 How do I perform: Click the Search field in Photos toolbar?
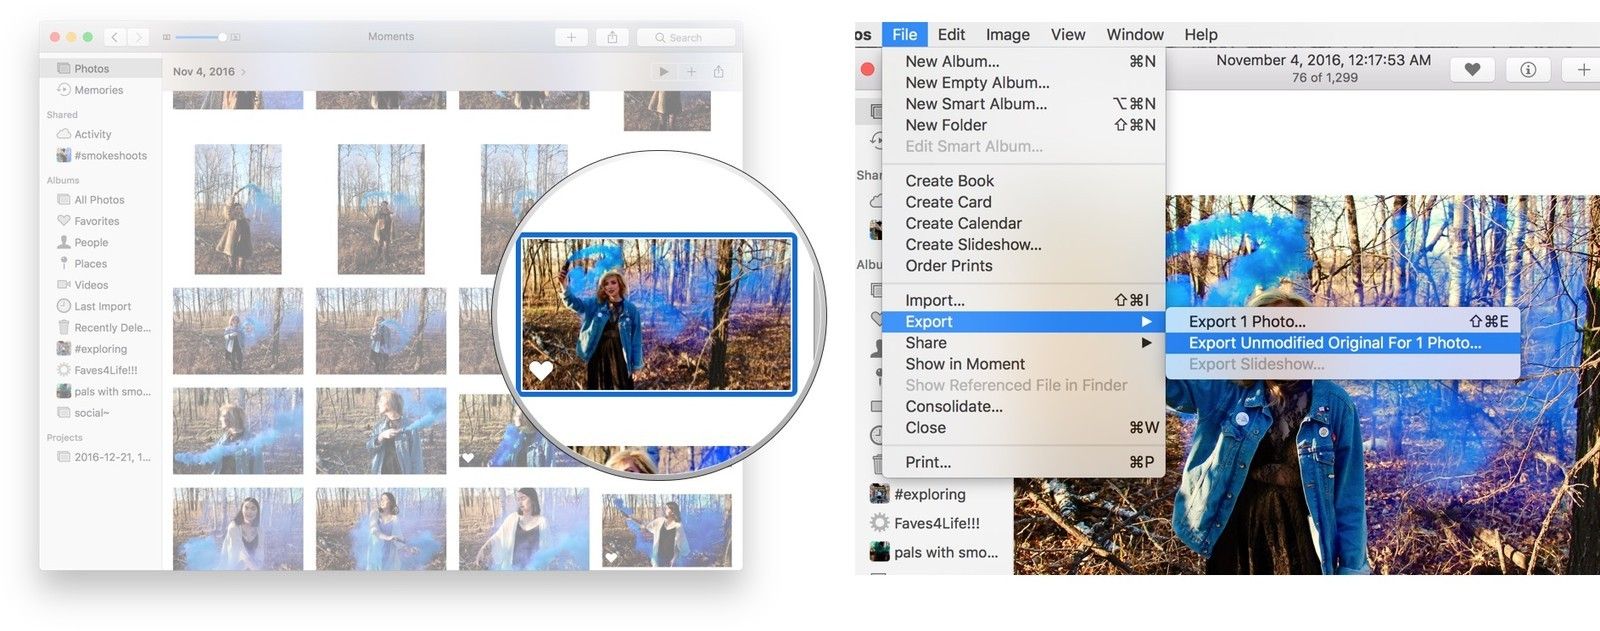pos(686,37)
